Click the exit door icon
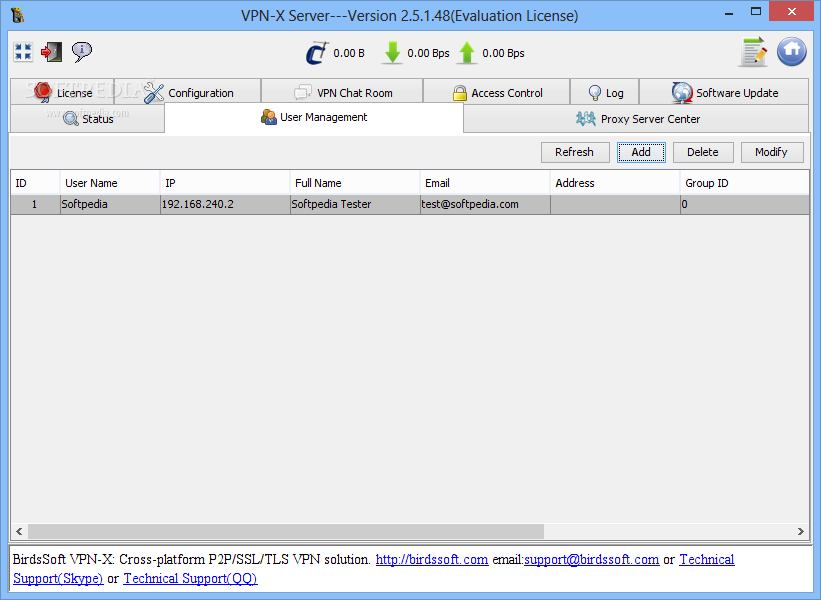This screenshot has width=821, height=600. tap(51, 52)
